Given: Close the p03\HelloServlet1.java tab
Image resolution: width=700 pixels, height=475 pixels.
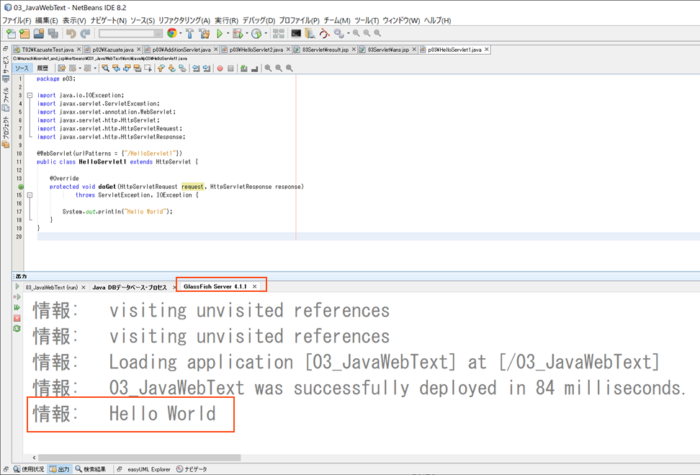Looking at the screenshot, I should pos(487,50).
